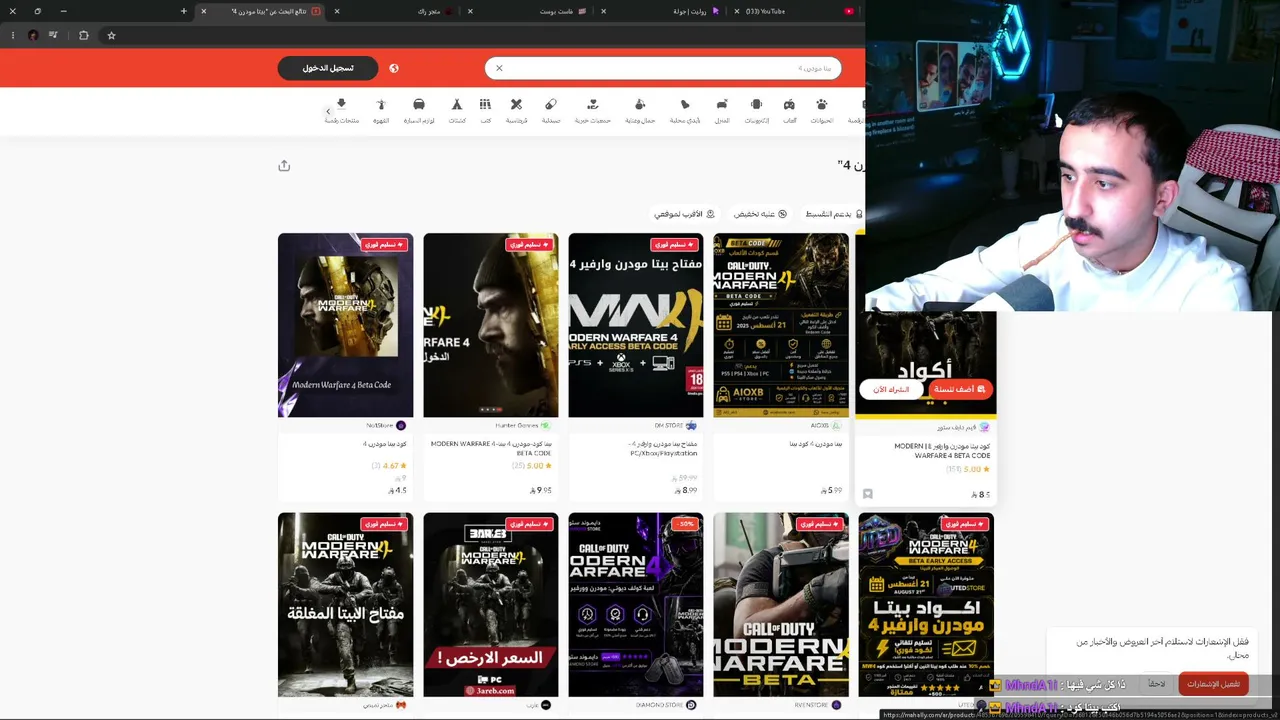Open the DM STORE seller link
Screen dimensions: 1280x720
675,426
